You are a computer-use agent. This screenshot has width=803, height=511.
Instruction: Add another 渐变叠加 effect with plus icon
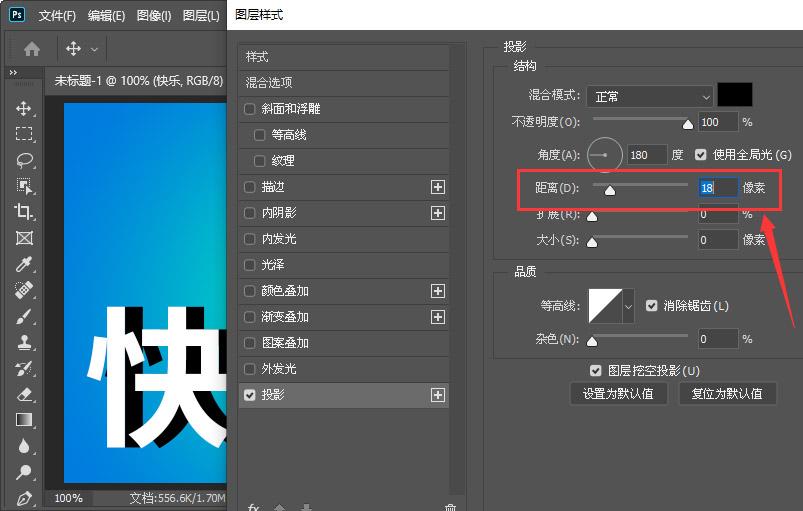437,317
